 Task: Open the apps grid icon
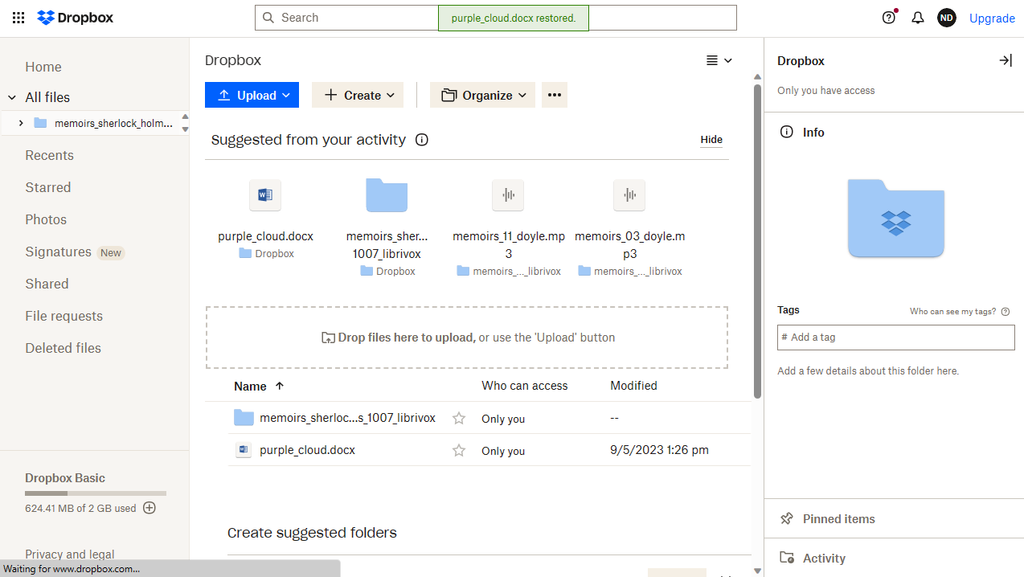[18, 17]
